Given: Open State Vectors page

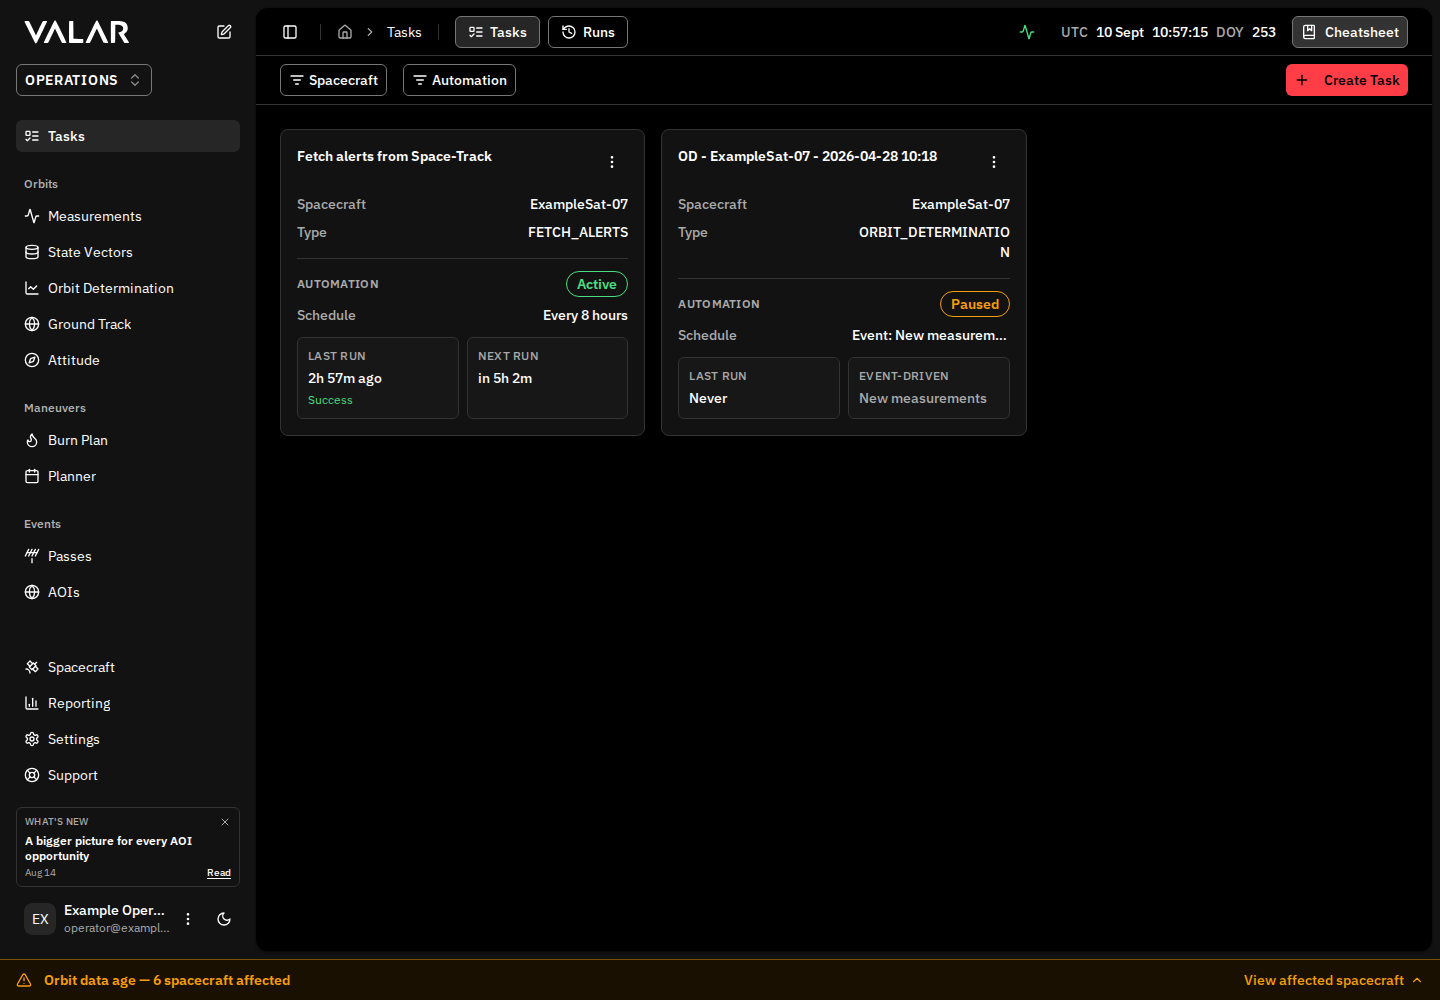Looking at the screenshot, I should pos(128,252).
